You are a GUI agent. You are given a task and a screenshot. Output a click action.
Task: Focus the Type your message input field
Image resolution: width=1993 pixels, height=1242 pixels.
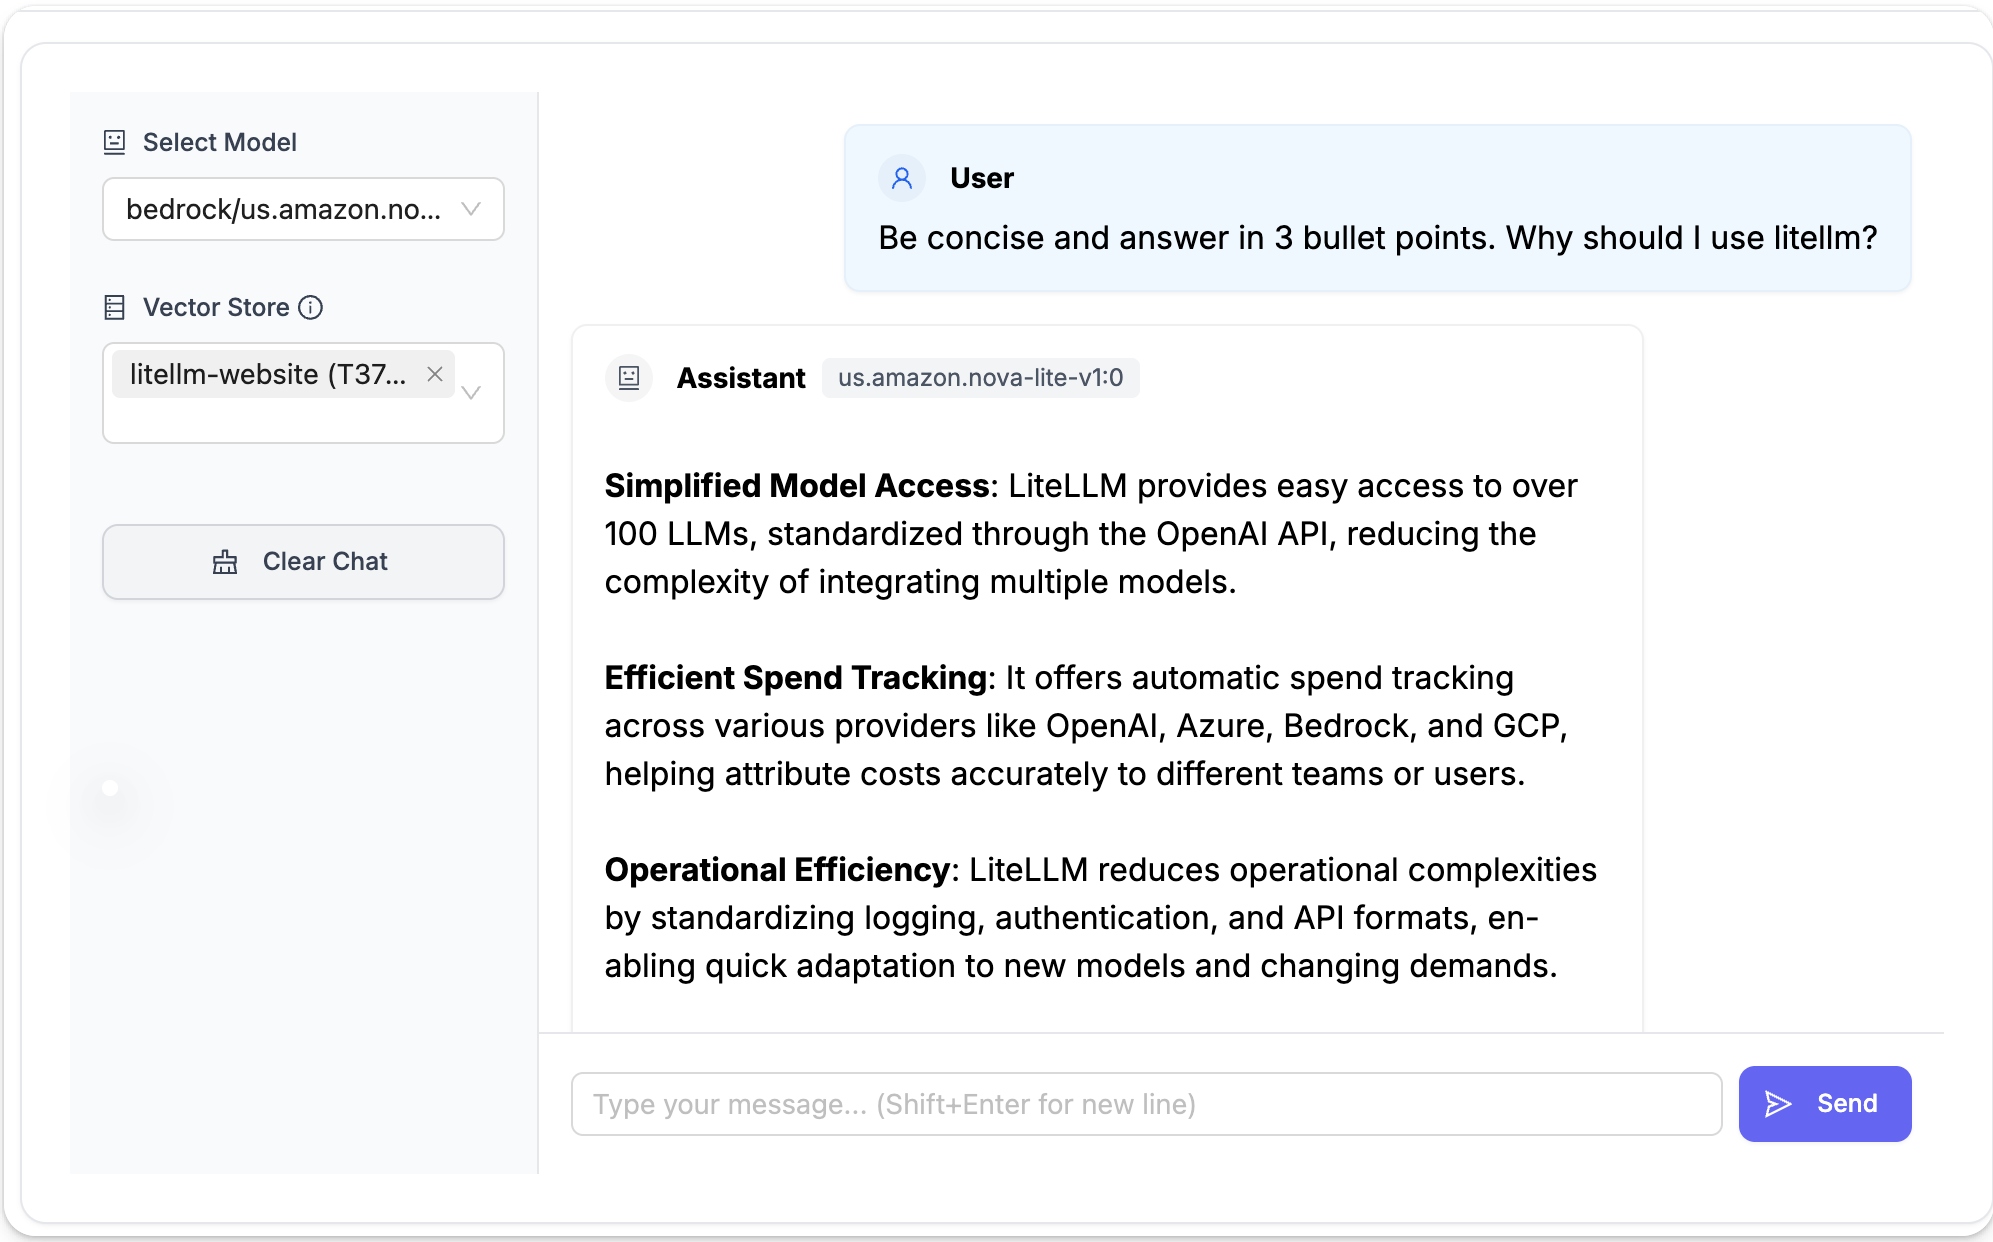(1146, 1104)
